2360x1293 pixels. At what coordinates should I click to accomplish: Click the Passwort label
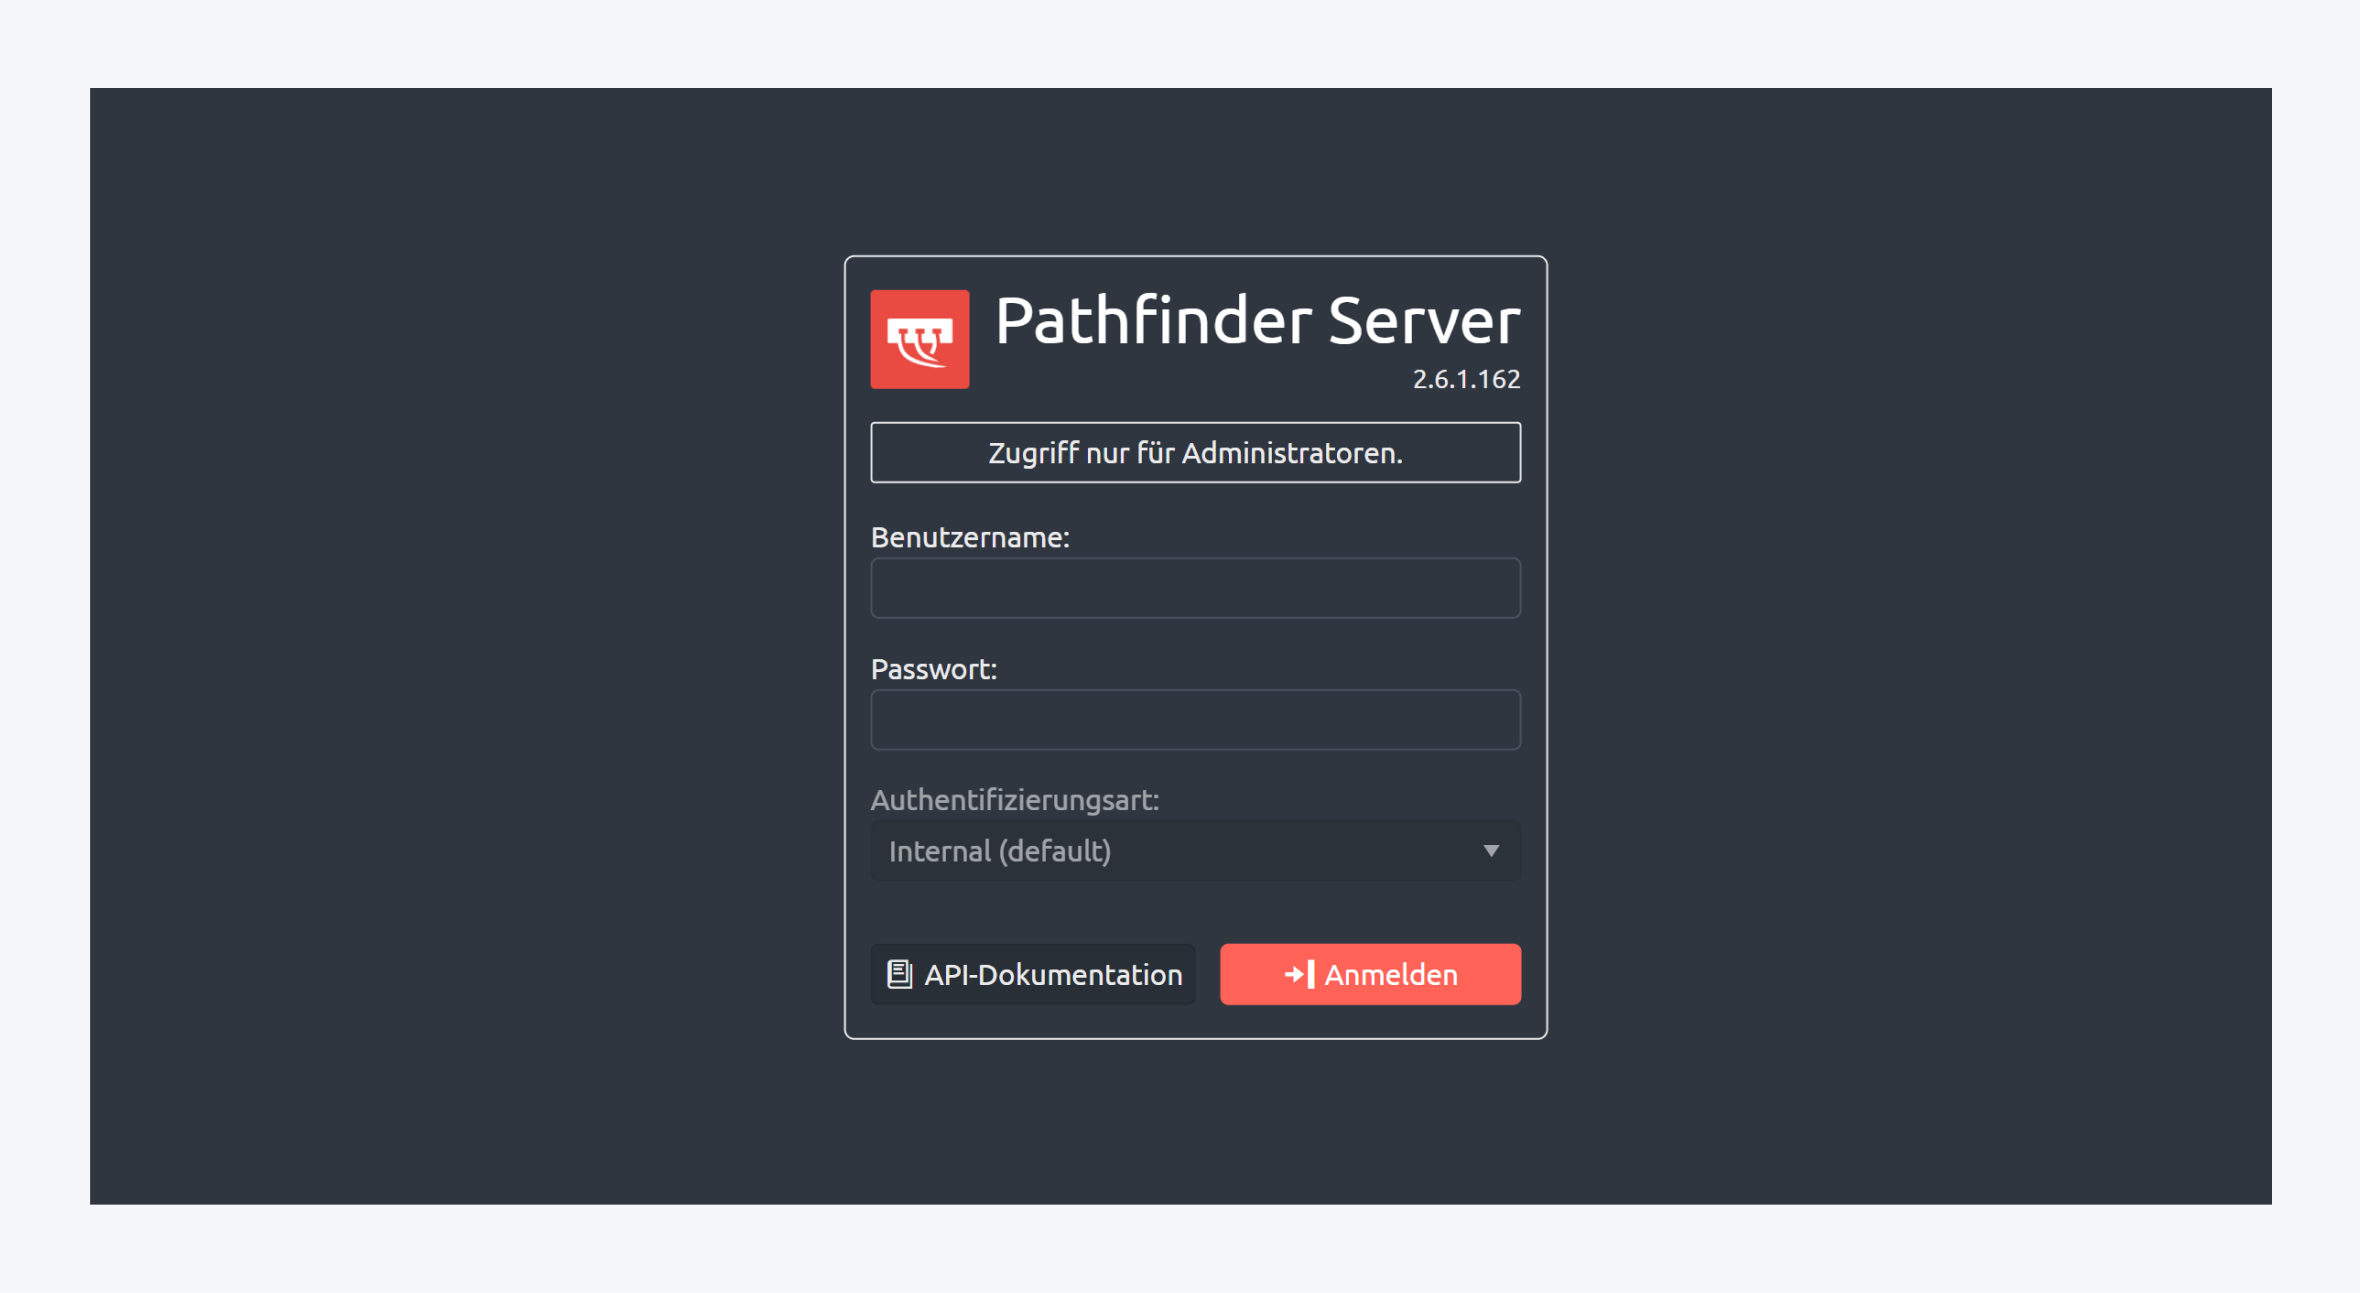933,668
